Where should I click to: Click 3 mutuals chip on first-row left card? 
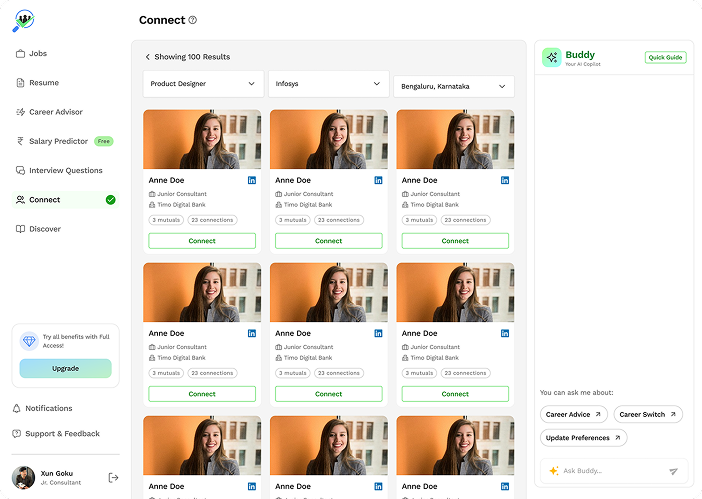click(x=166, y=220)
